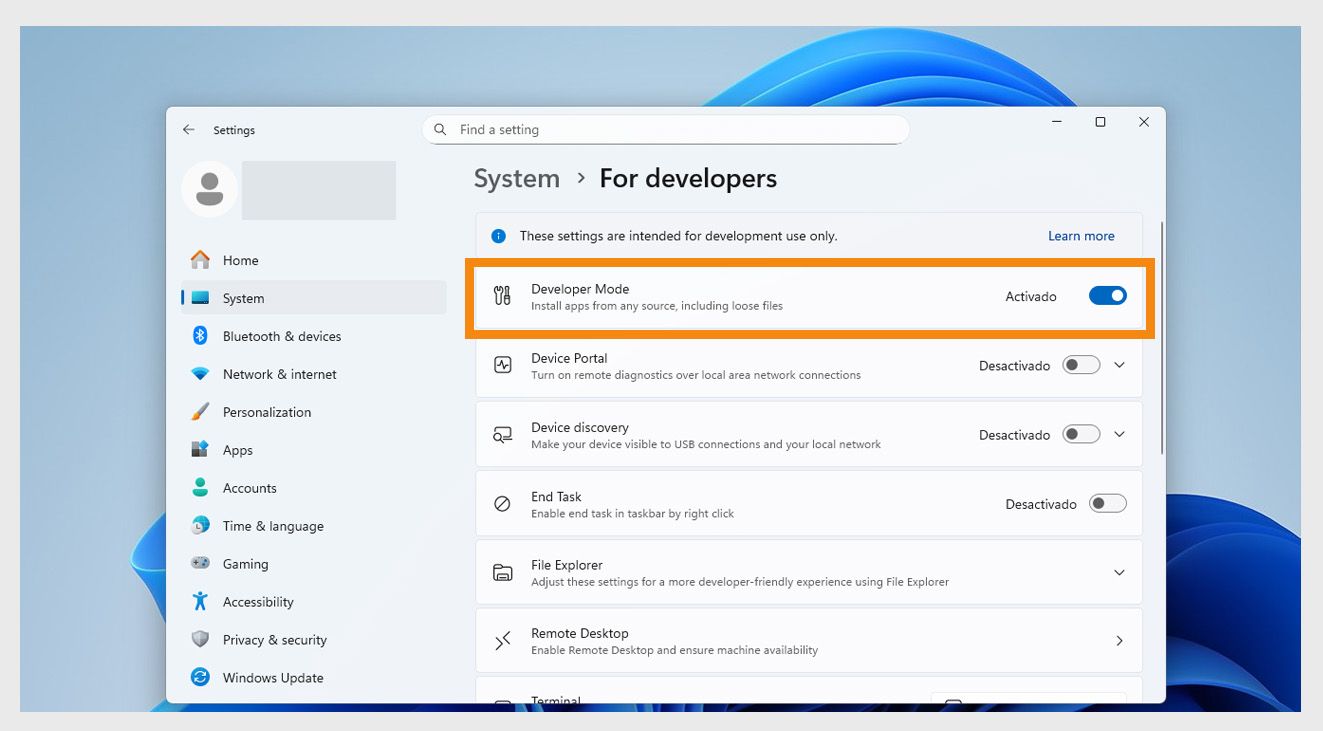Screen dimensions: 1323x731
Task: Open Windows Update page
Action: tap(314, 678)
